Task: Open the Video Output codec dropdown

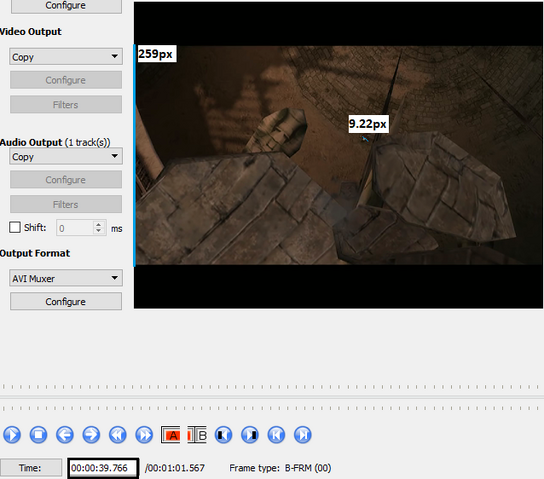Action: point(66,57)
